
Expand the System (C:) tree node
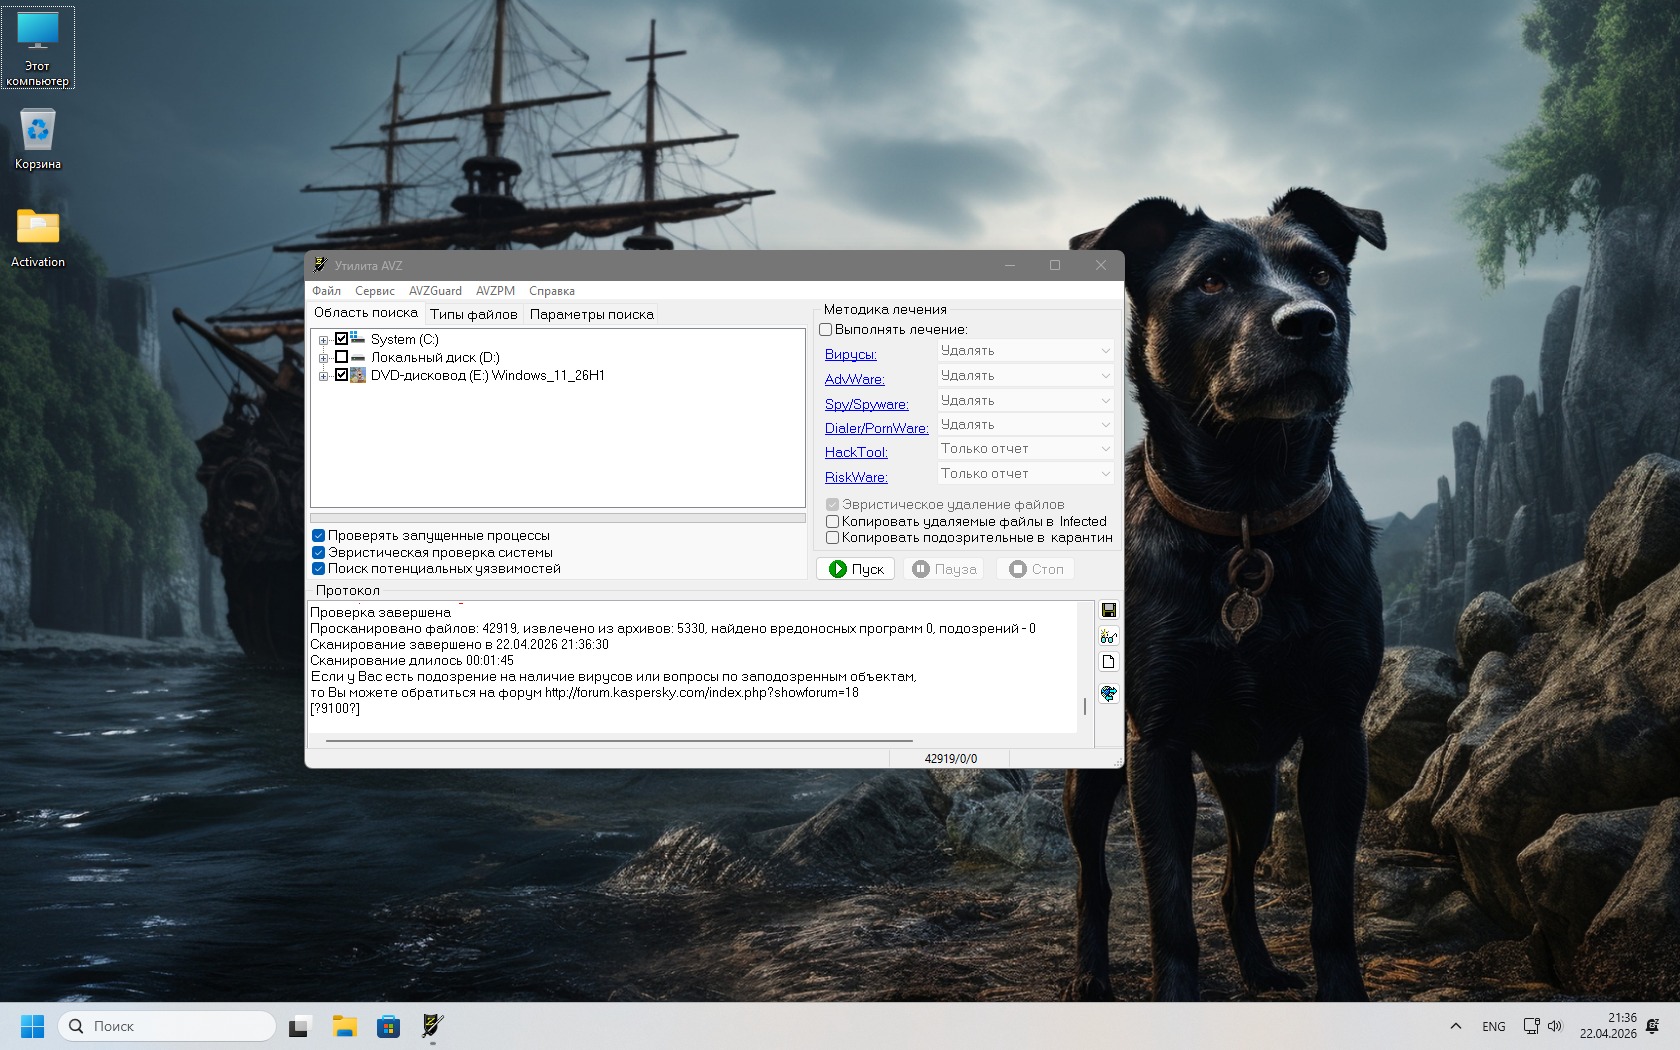(323, 340)
